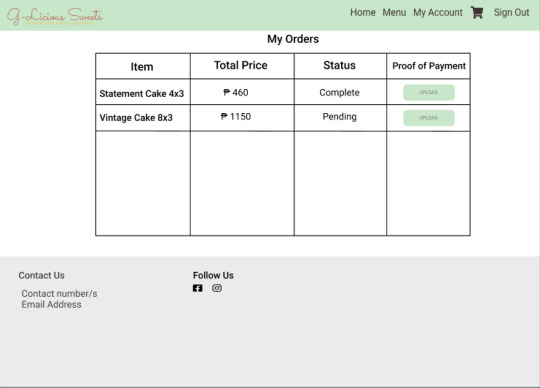Click the My Orders heading
Image resolution: width=540 pixels, height=388 pixels.
(x=293, y=39)
